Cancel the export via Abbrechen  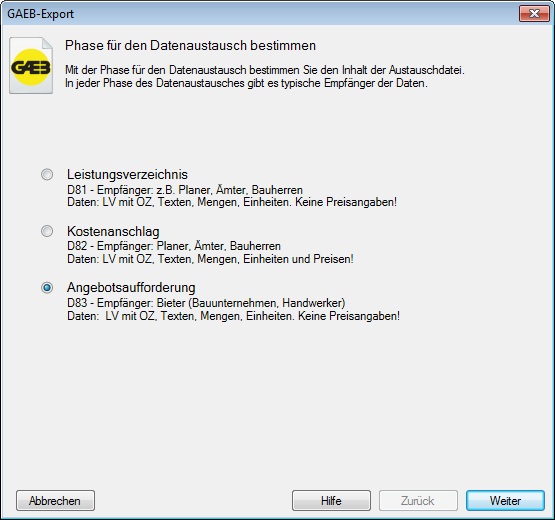click(x=55, y=501)
